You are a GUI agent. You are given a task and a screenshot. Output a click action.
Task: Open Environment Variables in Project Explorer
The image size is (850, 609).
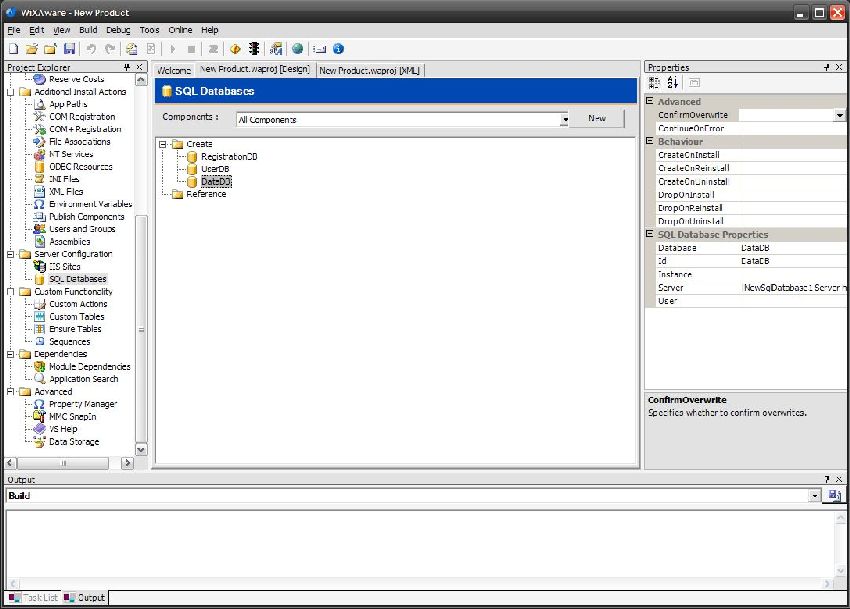(x=90, y=204)
